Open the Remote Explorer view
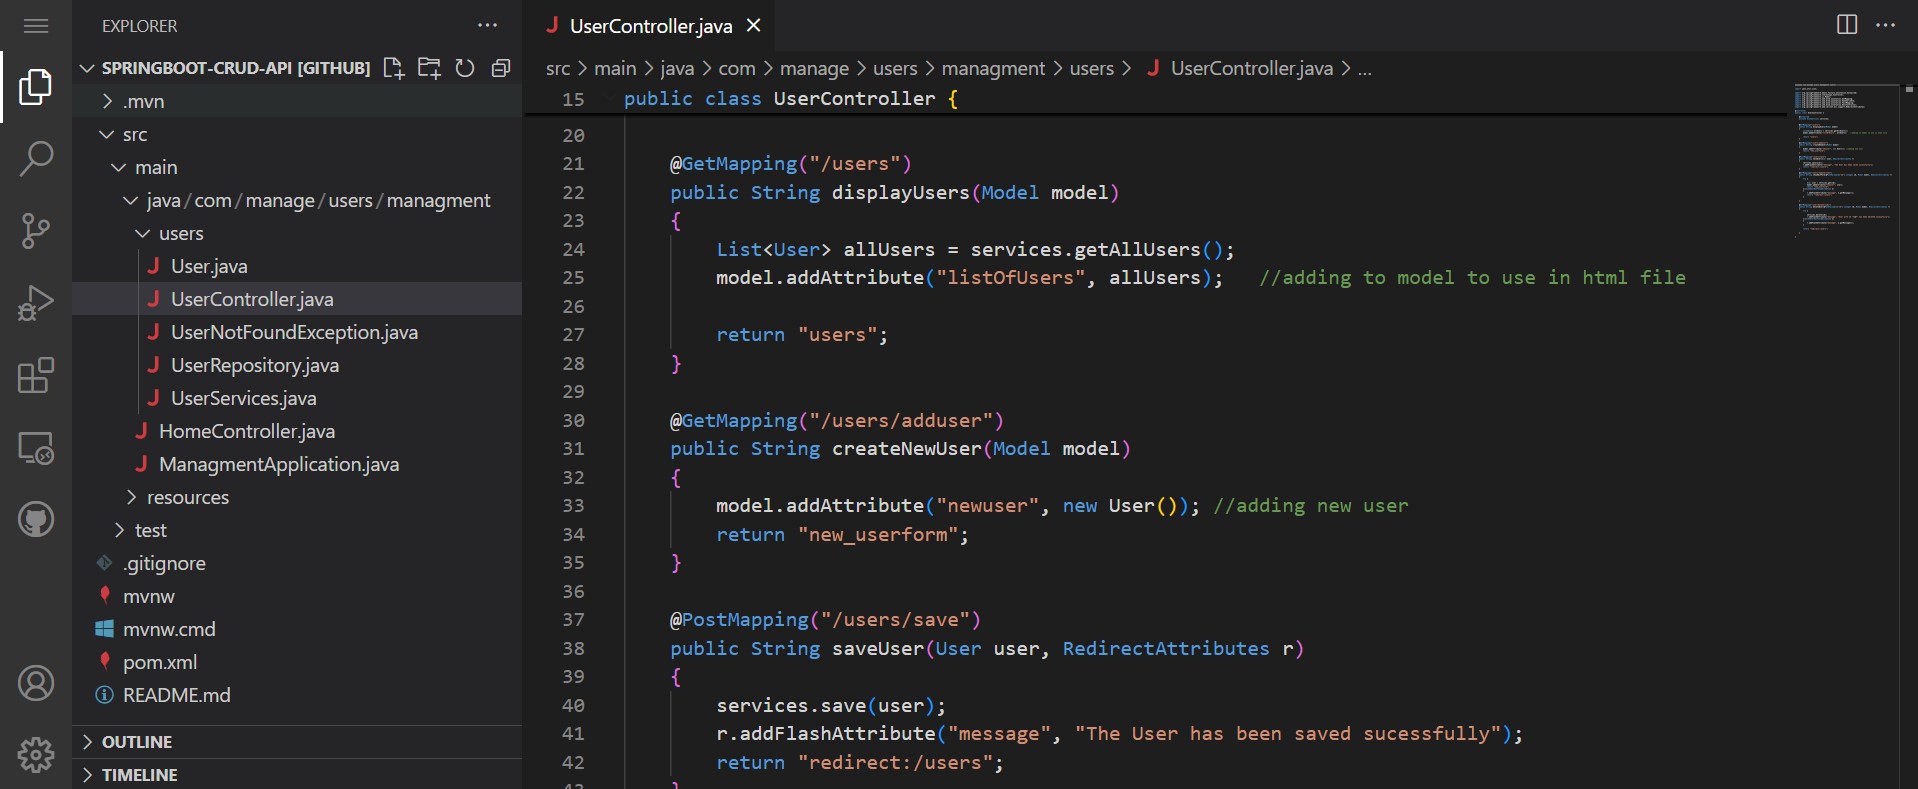1918x789 pixels. pyautogui.click(x=36, y=447)
